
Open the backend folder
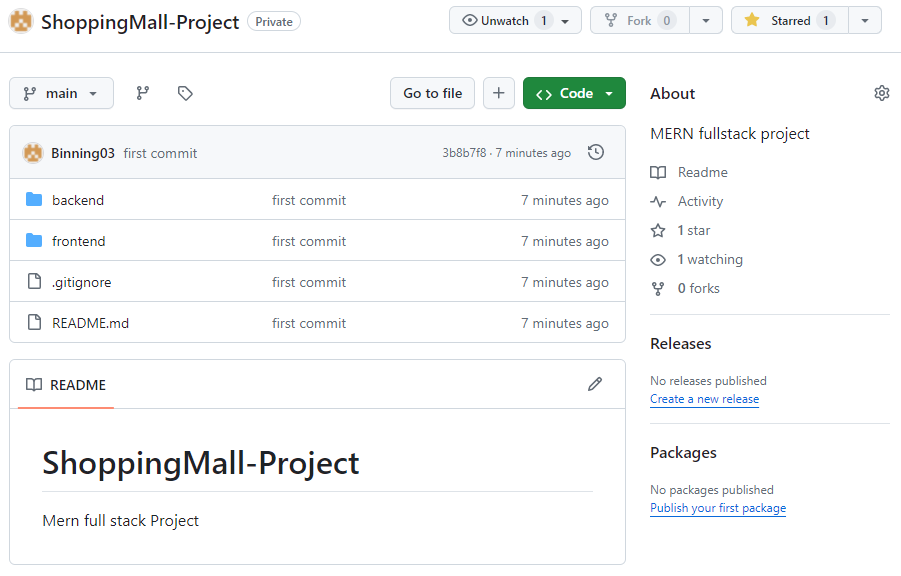tap(78, 200)
